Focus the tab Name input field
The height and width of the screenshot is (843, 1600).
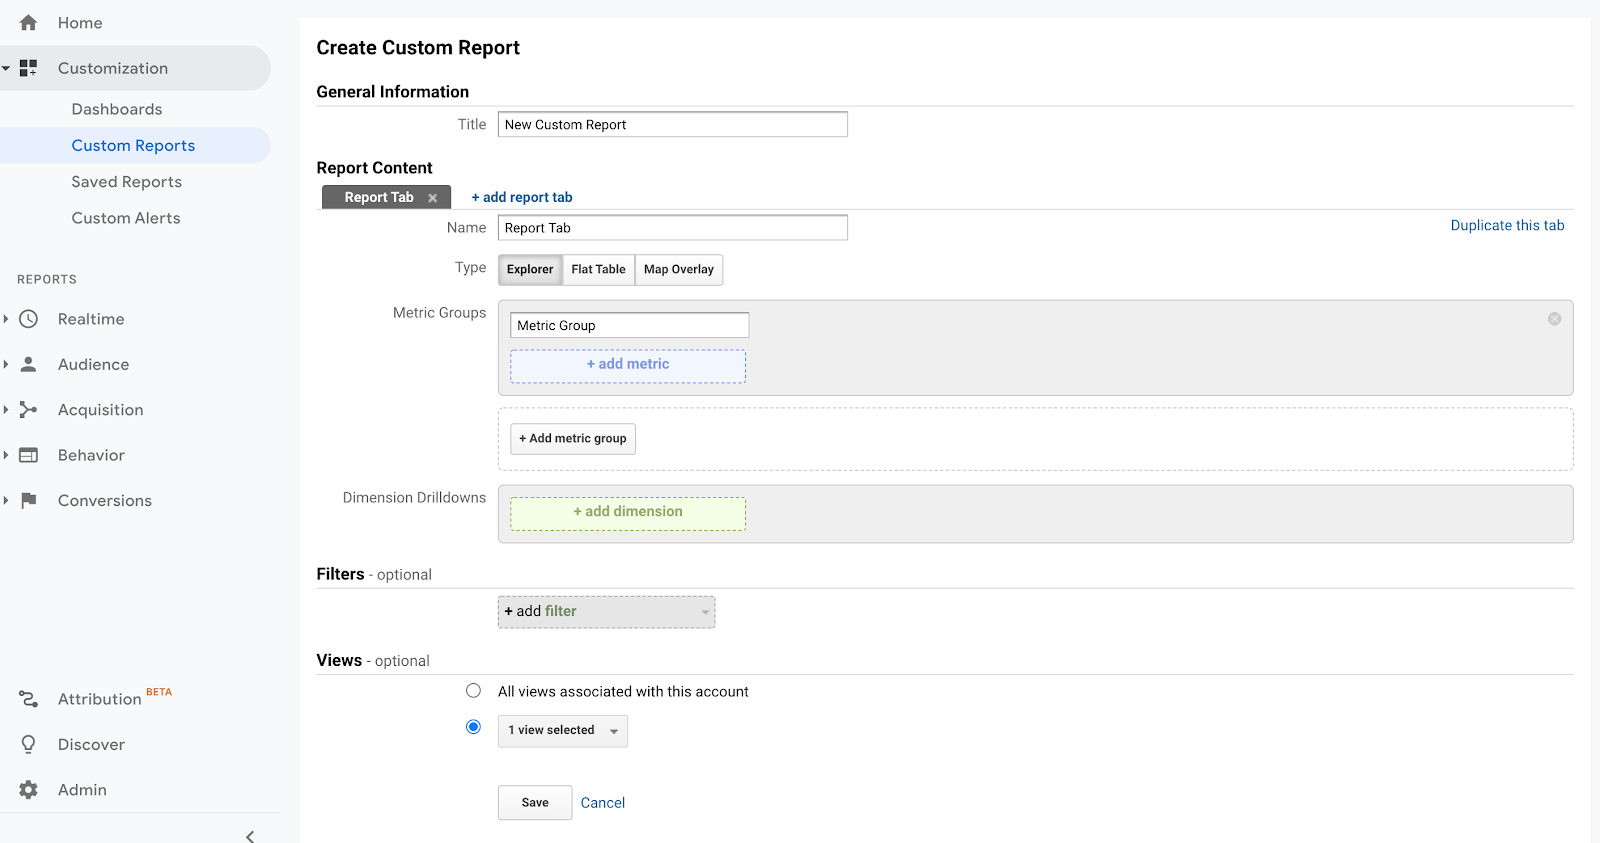pos(673,228)
